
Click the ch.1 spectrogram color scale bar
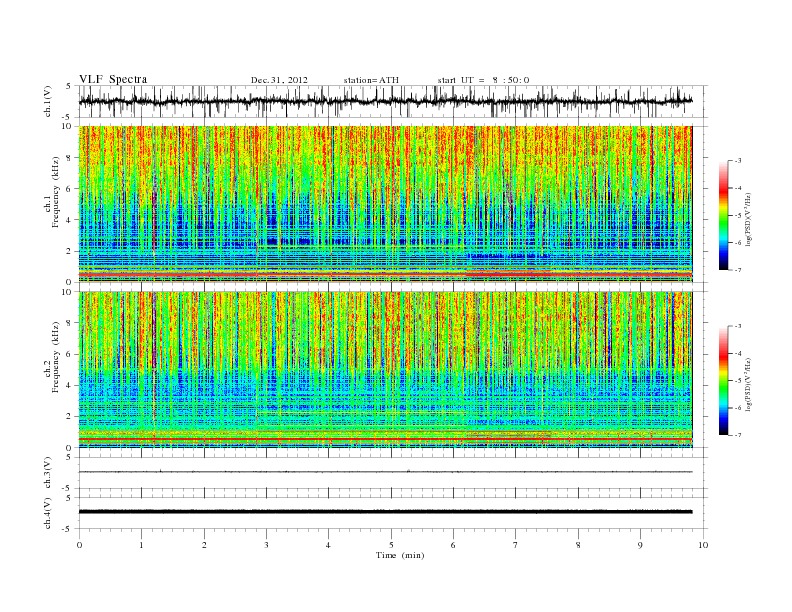(724, 215)
